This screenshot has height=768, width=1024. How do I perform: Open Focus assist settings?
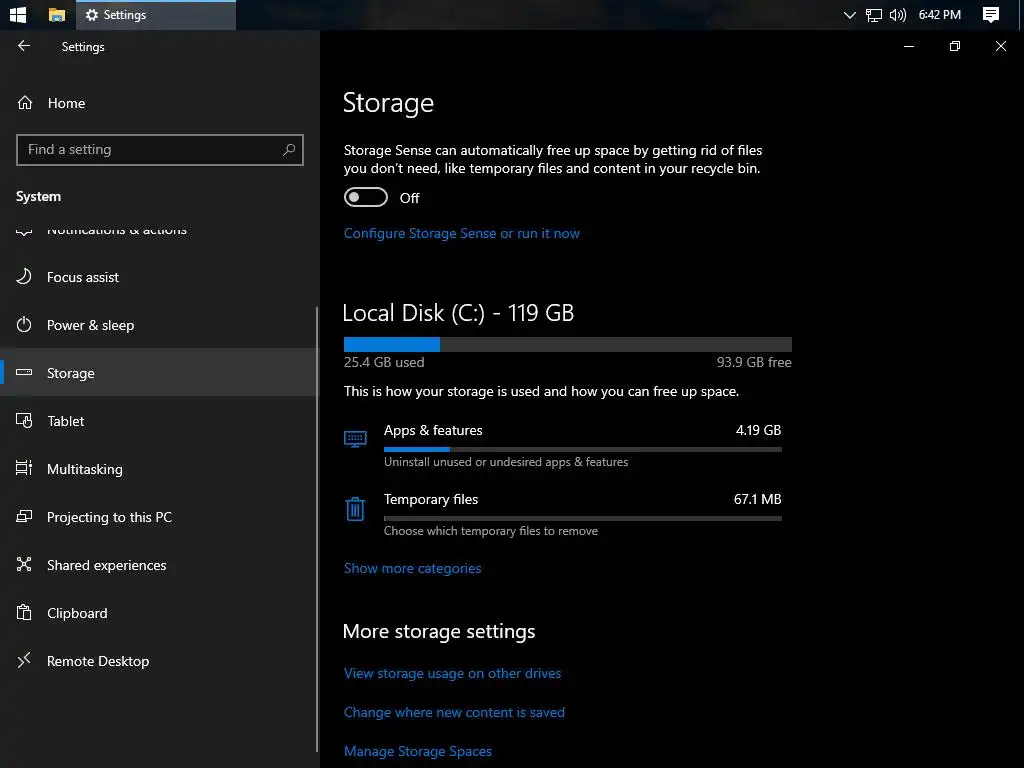pos(159,277)
